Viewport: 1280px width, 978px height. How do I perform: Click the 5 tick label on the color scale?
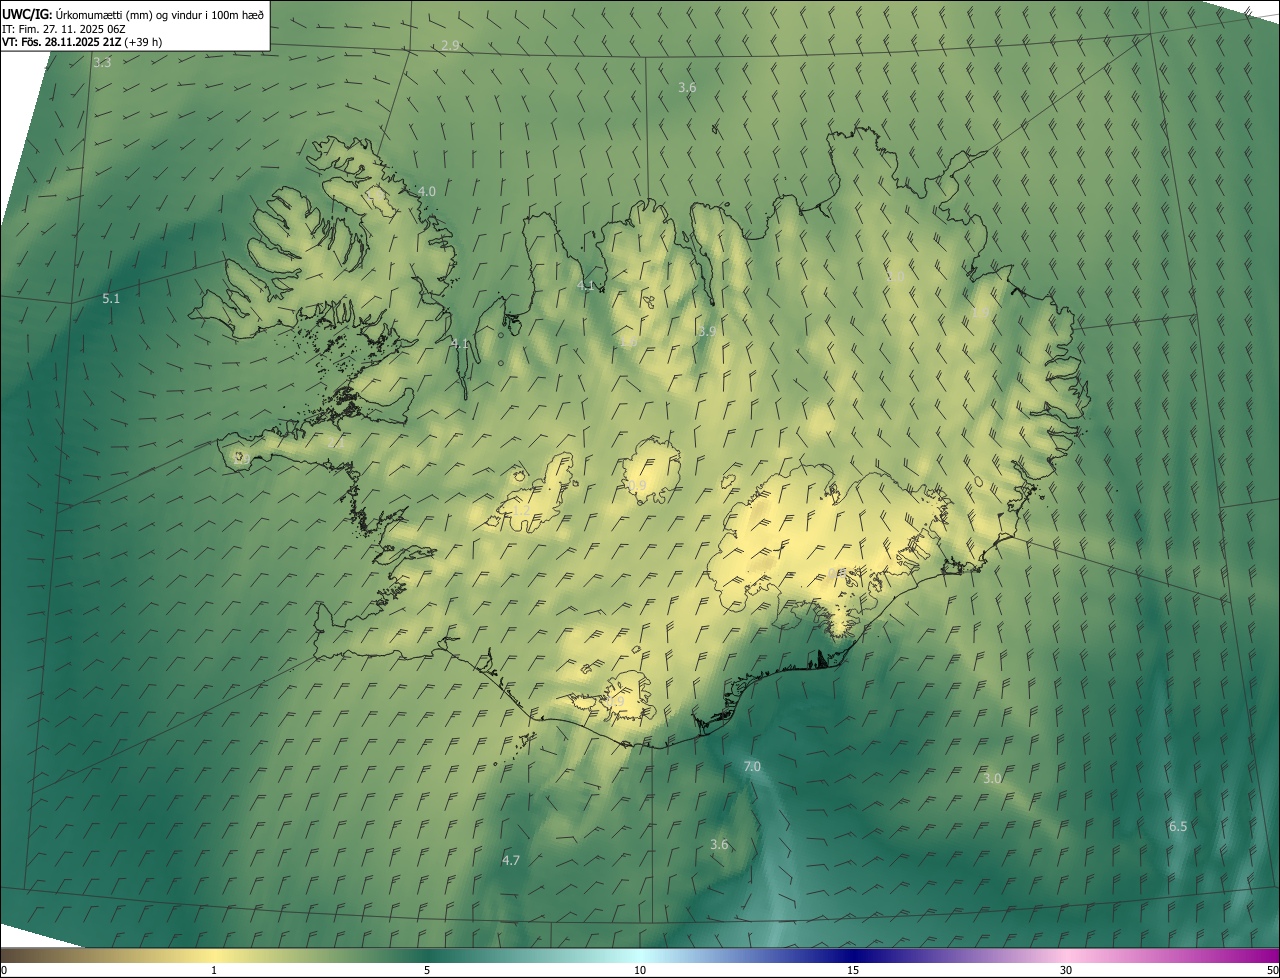point(427,970)
